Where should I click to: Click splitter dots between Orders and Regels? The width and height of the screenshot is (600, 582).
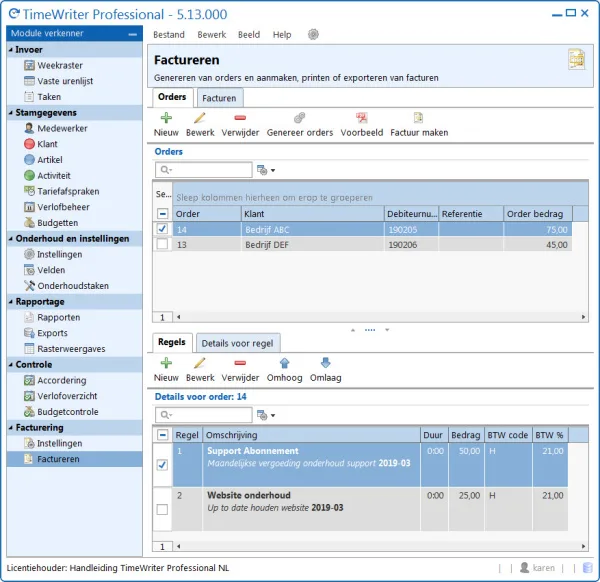(370, 330)
